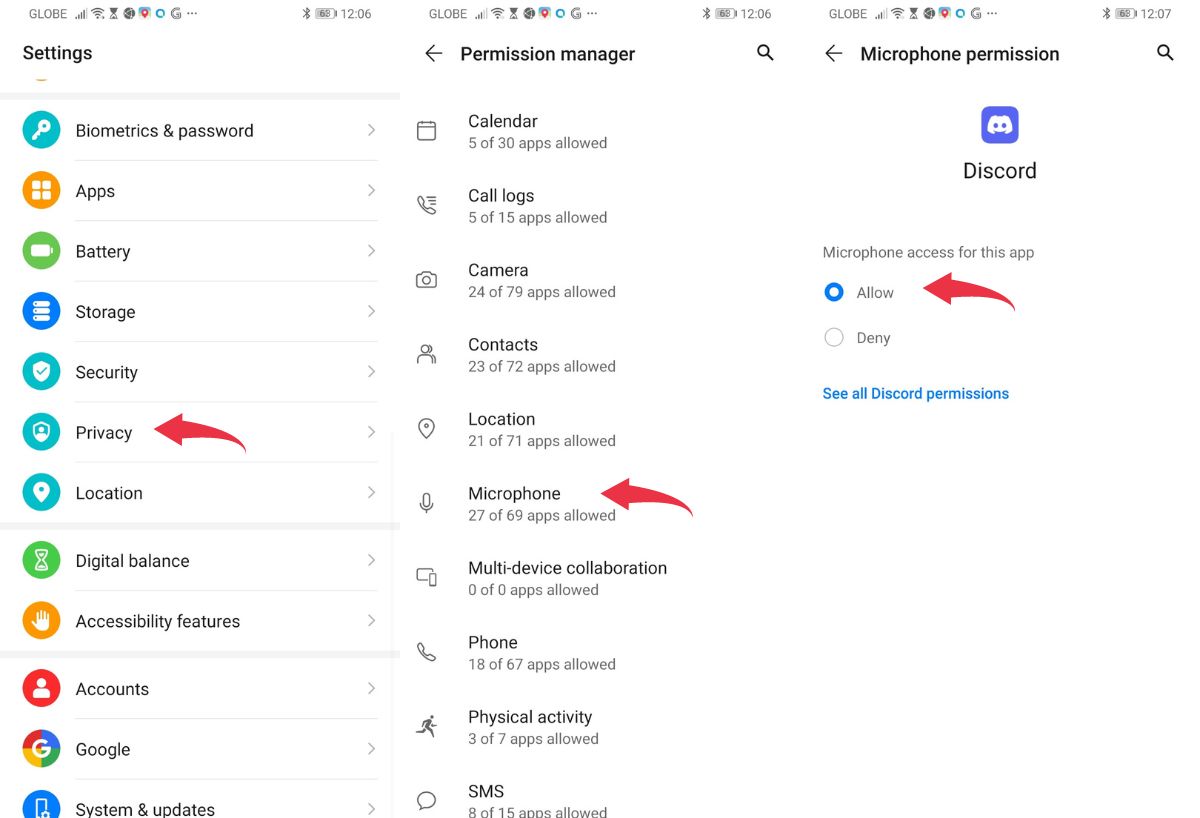Select Deny microphone access radio button

click(834, 338)
